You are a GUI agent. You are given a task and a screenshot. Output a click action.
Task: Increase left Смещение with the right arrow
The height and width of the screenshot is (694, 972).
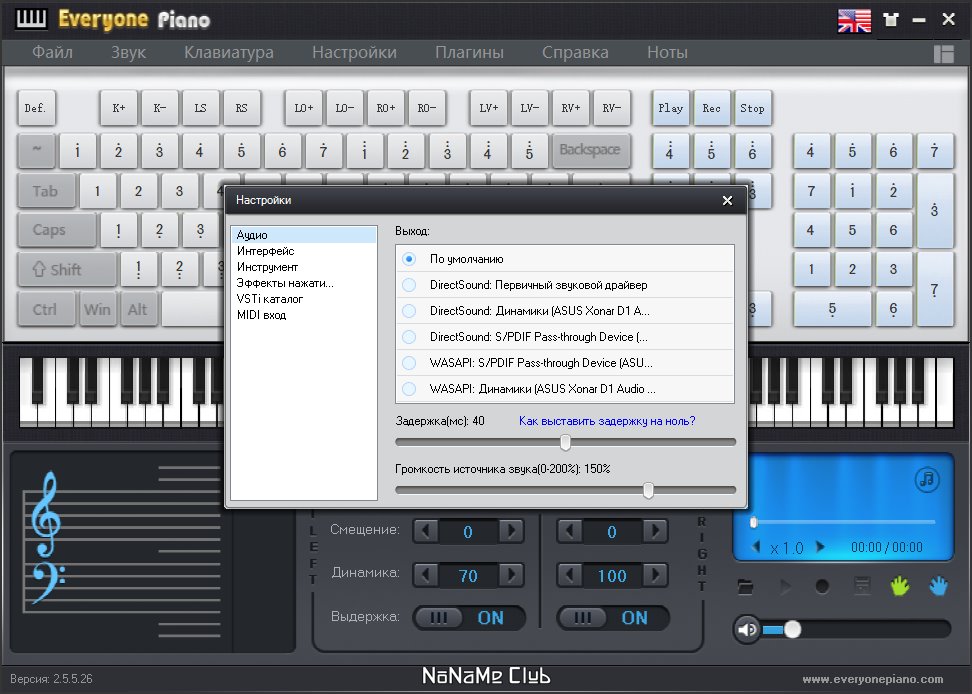[511, 531]
